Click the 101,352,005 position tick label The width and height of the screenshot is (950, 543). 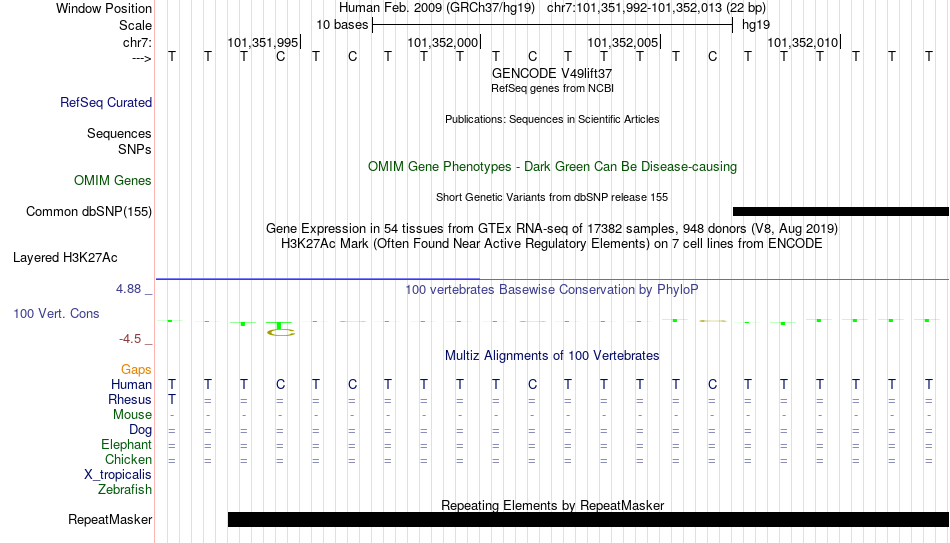pyautogui.click(x=623, y=42)
